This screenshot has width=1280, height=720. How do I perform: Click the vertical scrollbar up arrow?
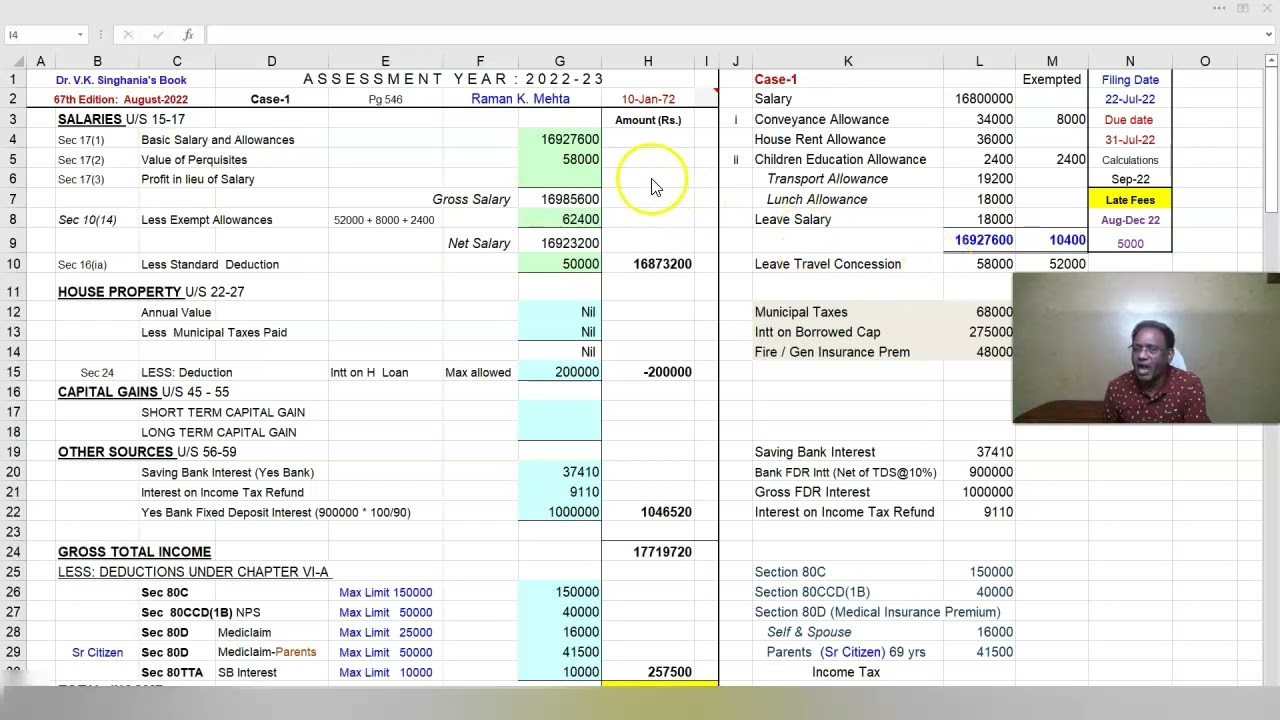1272,61
